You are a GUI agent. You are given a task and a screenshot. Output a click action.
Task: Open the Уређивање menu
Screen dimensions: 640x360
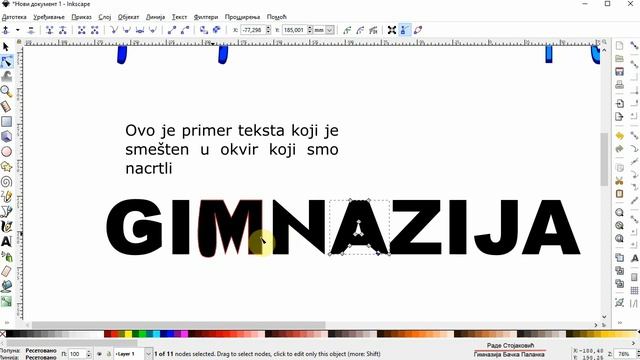[49, 17]
